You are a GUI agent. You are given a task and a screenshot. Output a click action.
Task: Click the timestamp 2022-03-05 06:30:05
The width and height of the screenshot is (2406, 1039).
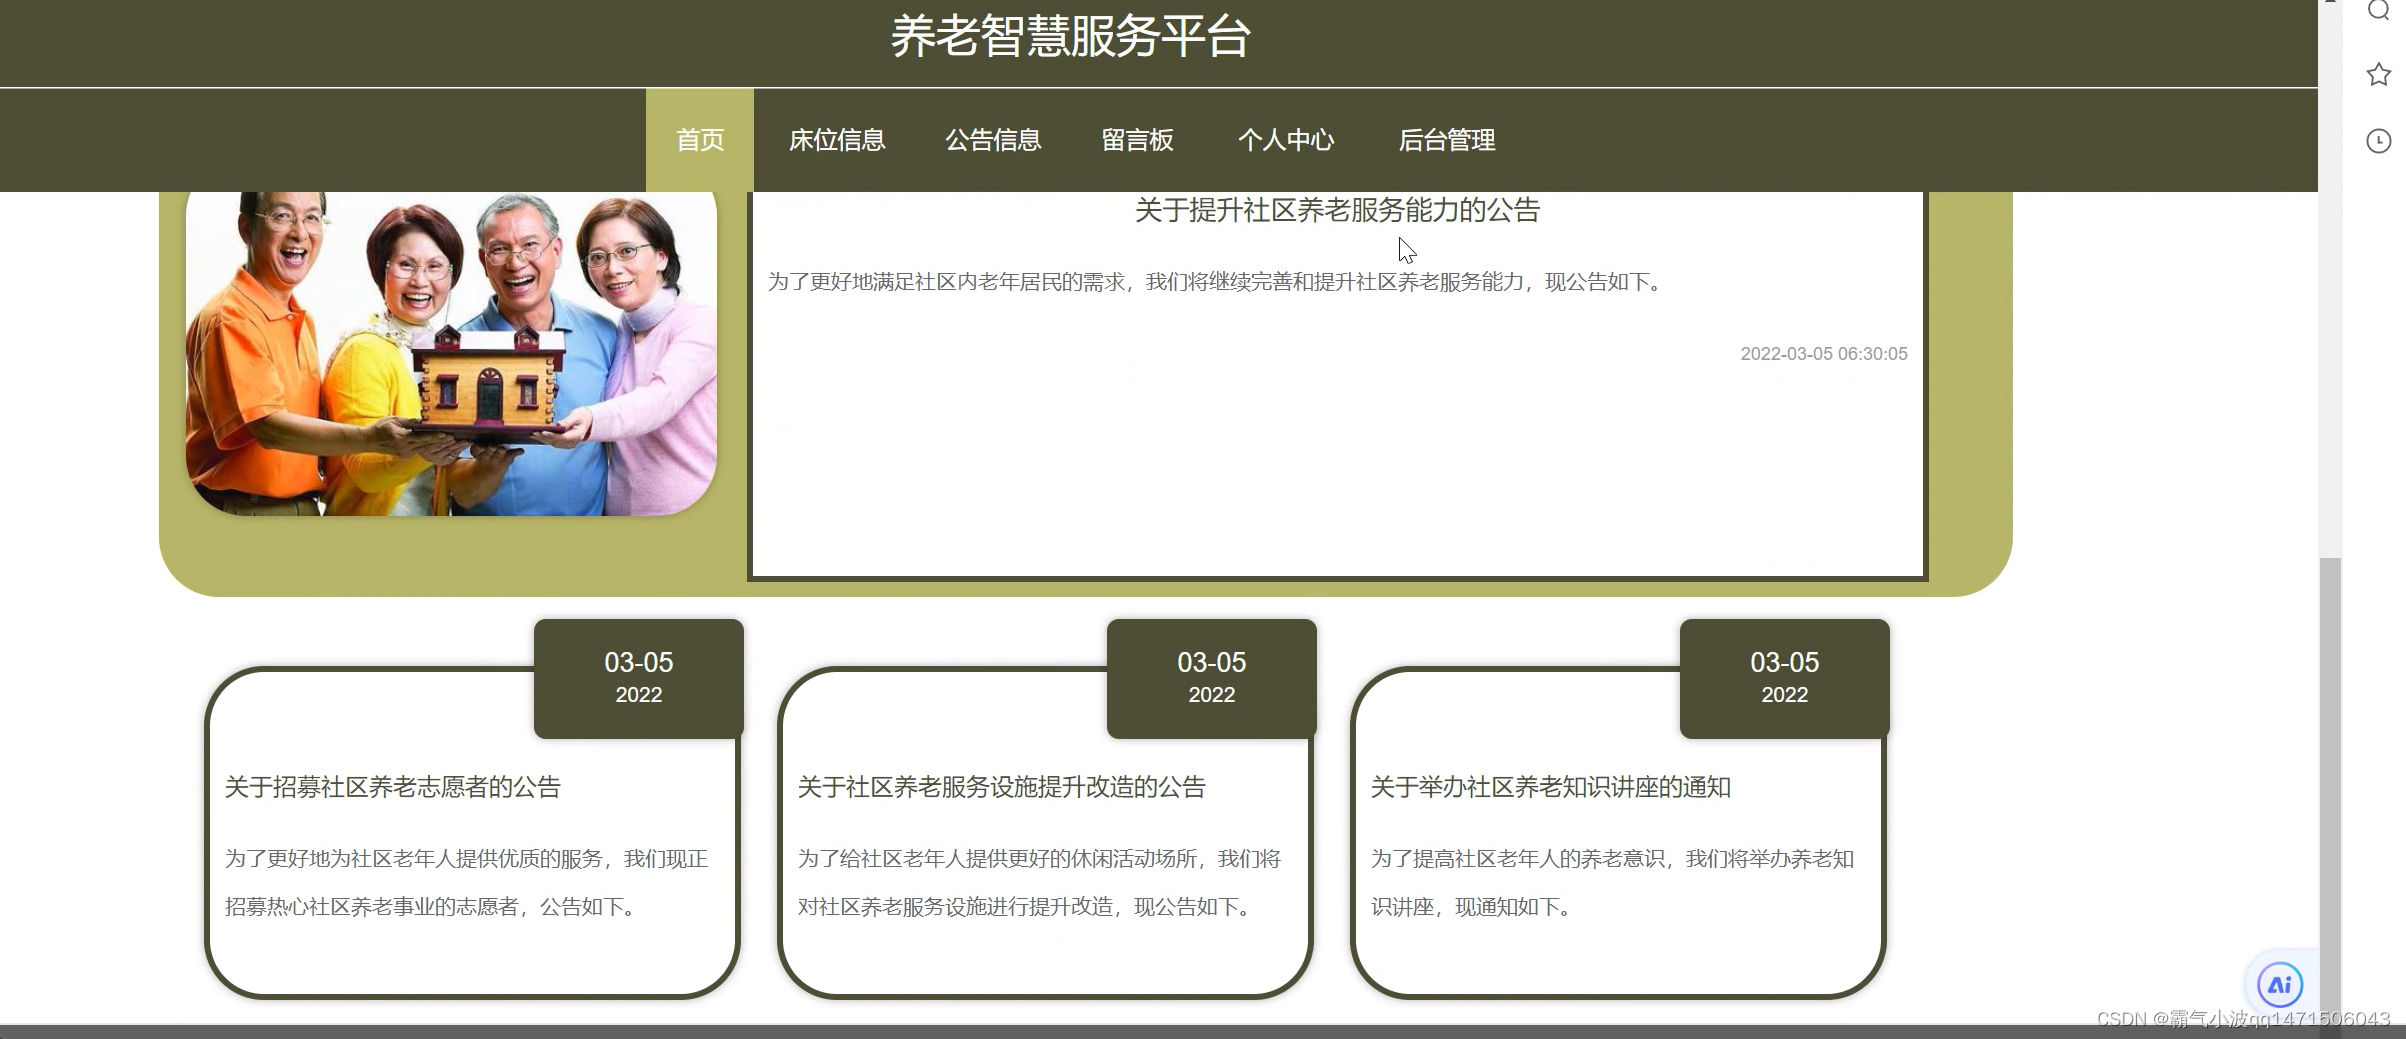[x=1824, y=354]
